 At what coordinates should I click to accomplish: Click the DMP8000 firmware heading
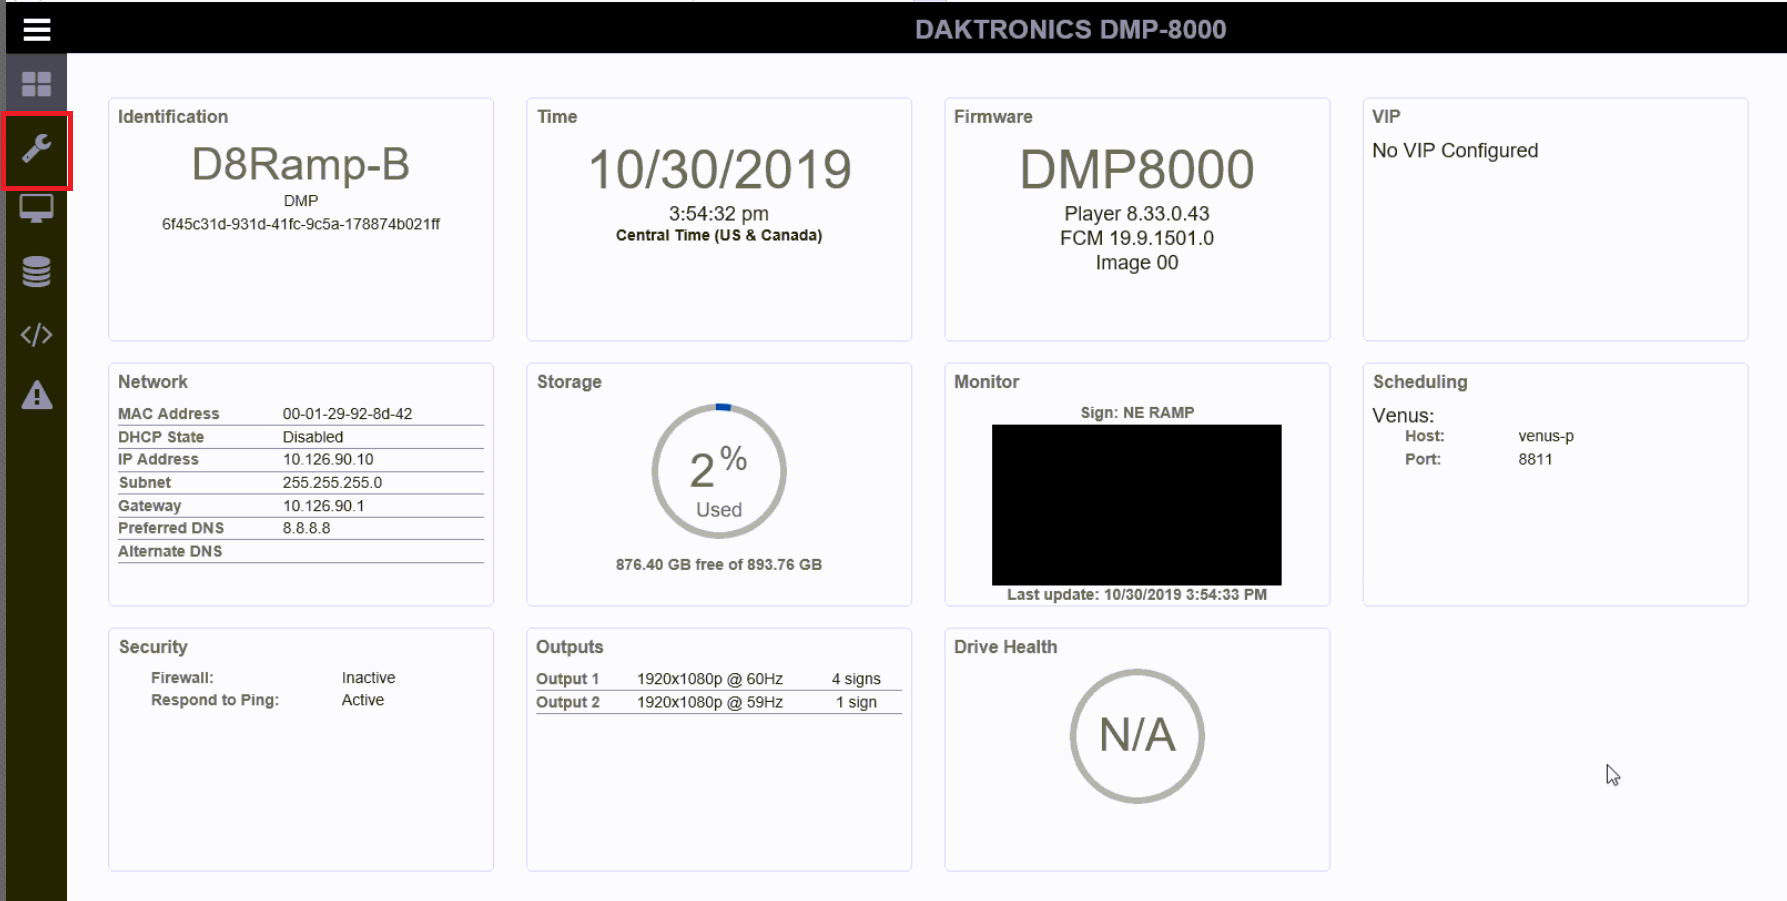pos(1137,170)
